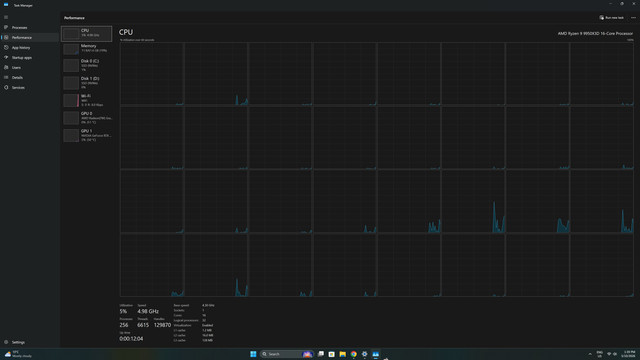This screenshot has width=640, height=360.
Task: Launch Google Chrome from taskbar
Action: (353, 354)
